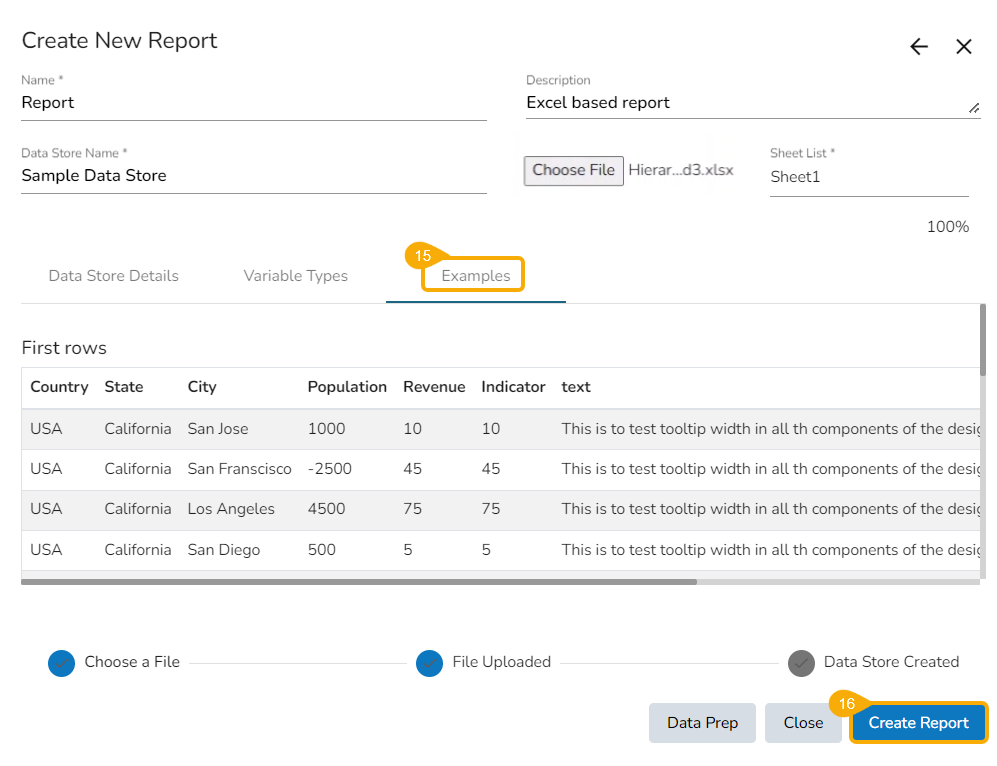This screenshot has height=766, width=997.
Task: Click the description field resize handle
Action: 974,108
